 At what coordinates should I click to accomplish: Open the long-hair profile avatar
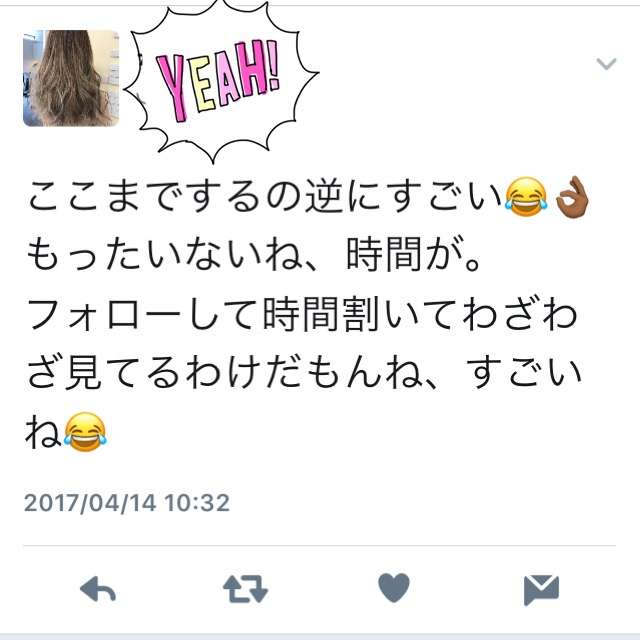71,78
